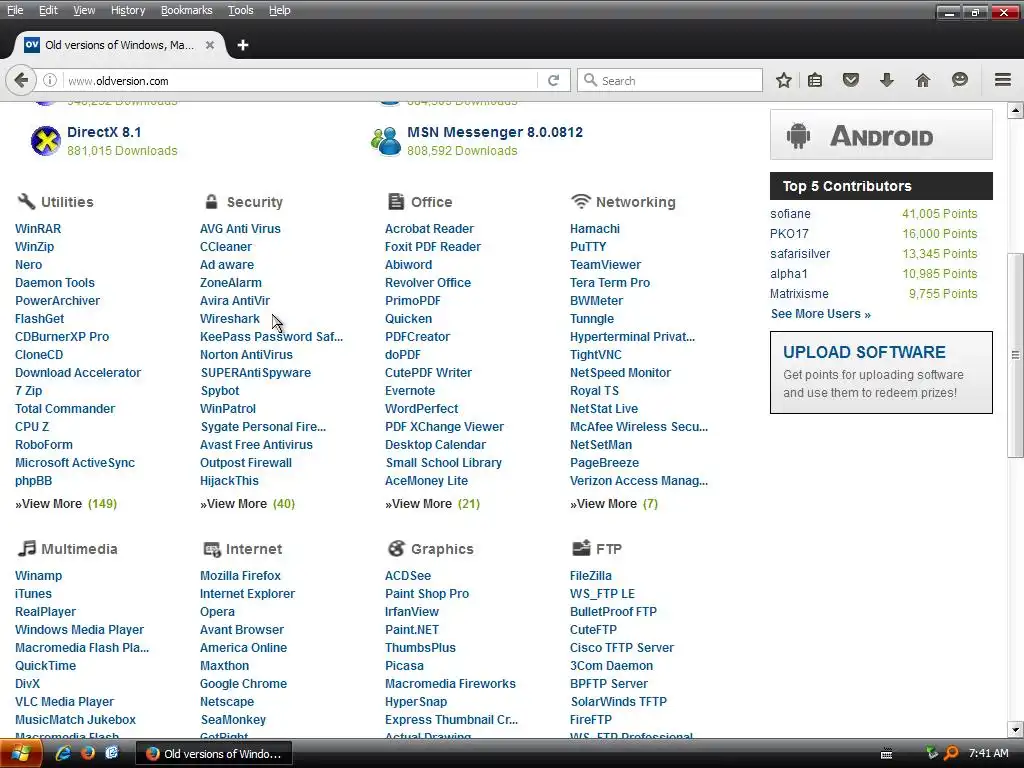This screenshot has height=768, width=1024.
Task: Open the Google Chrome link
Action: [x=243, y=684]
